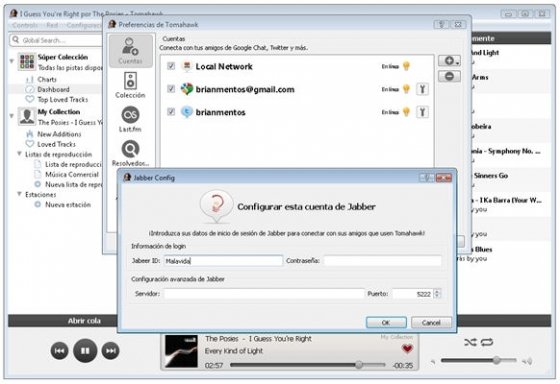Click the Súper Colección grid icon
Screen dimensions: 560x384
[27, 62]
